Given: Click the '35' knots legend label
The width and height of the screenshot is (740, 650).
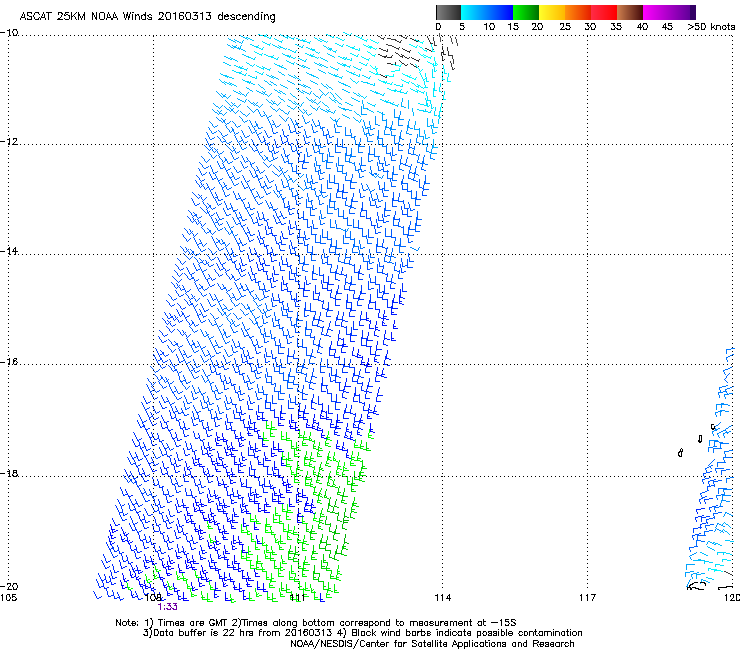Looking at the screenshot, I should [616, 27].
